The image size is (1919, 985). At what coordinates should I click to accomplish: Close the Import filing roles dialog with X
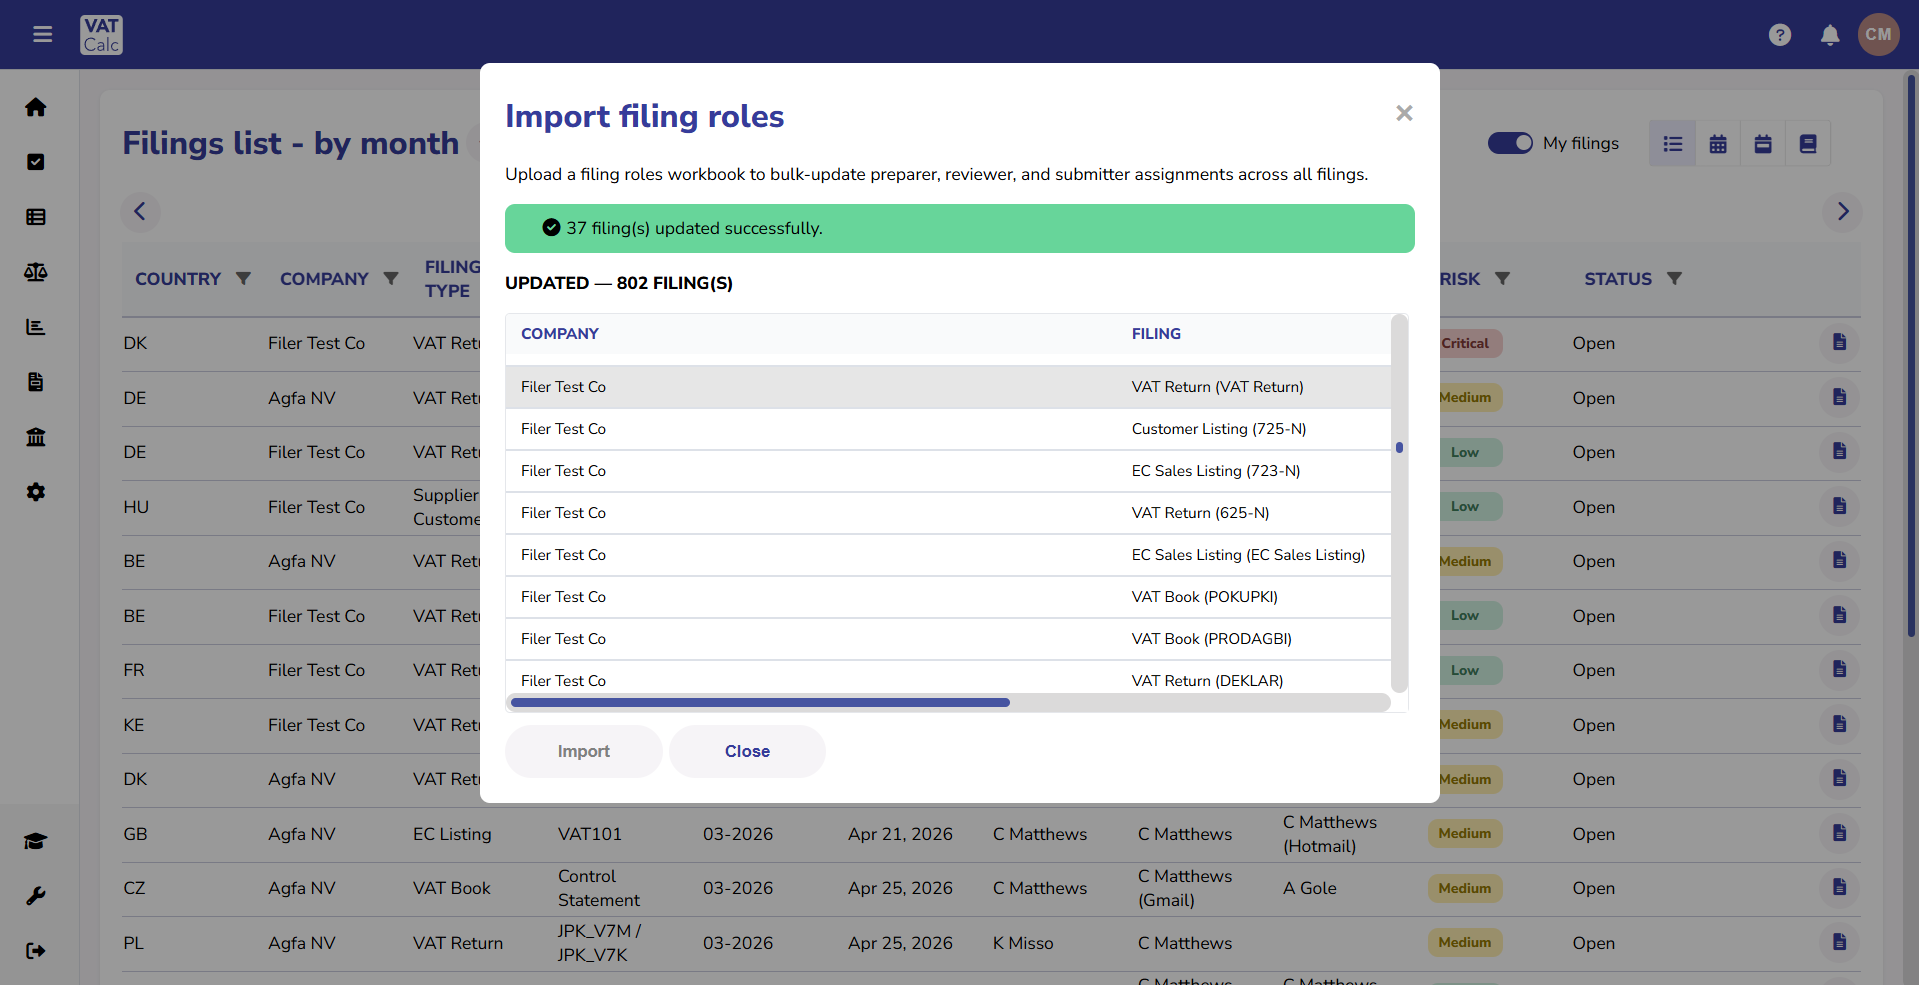[x=1404, y=113]
